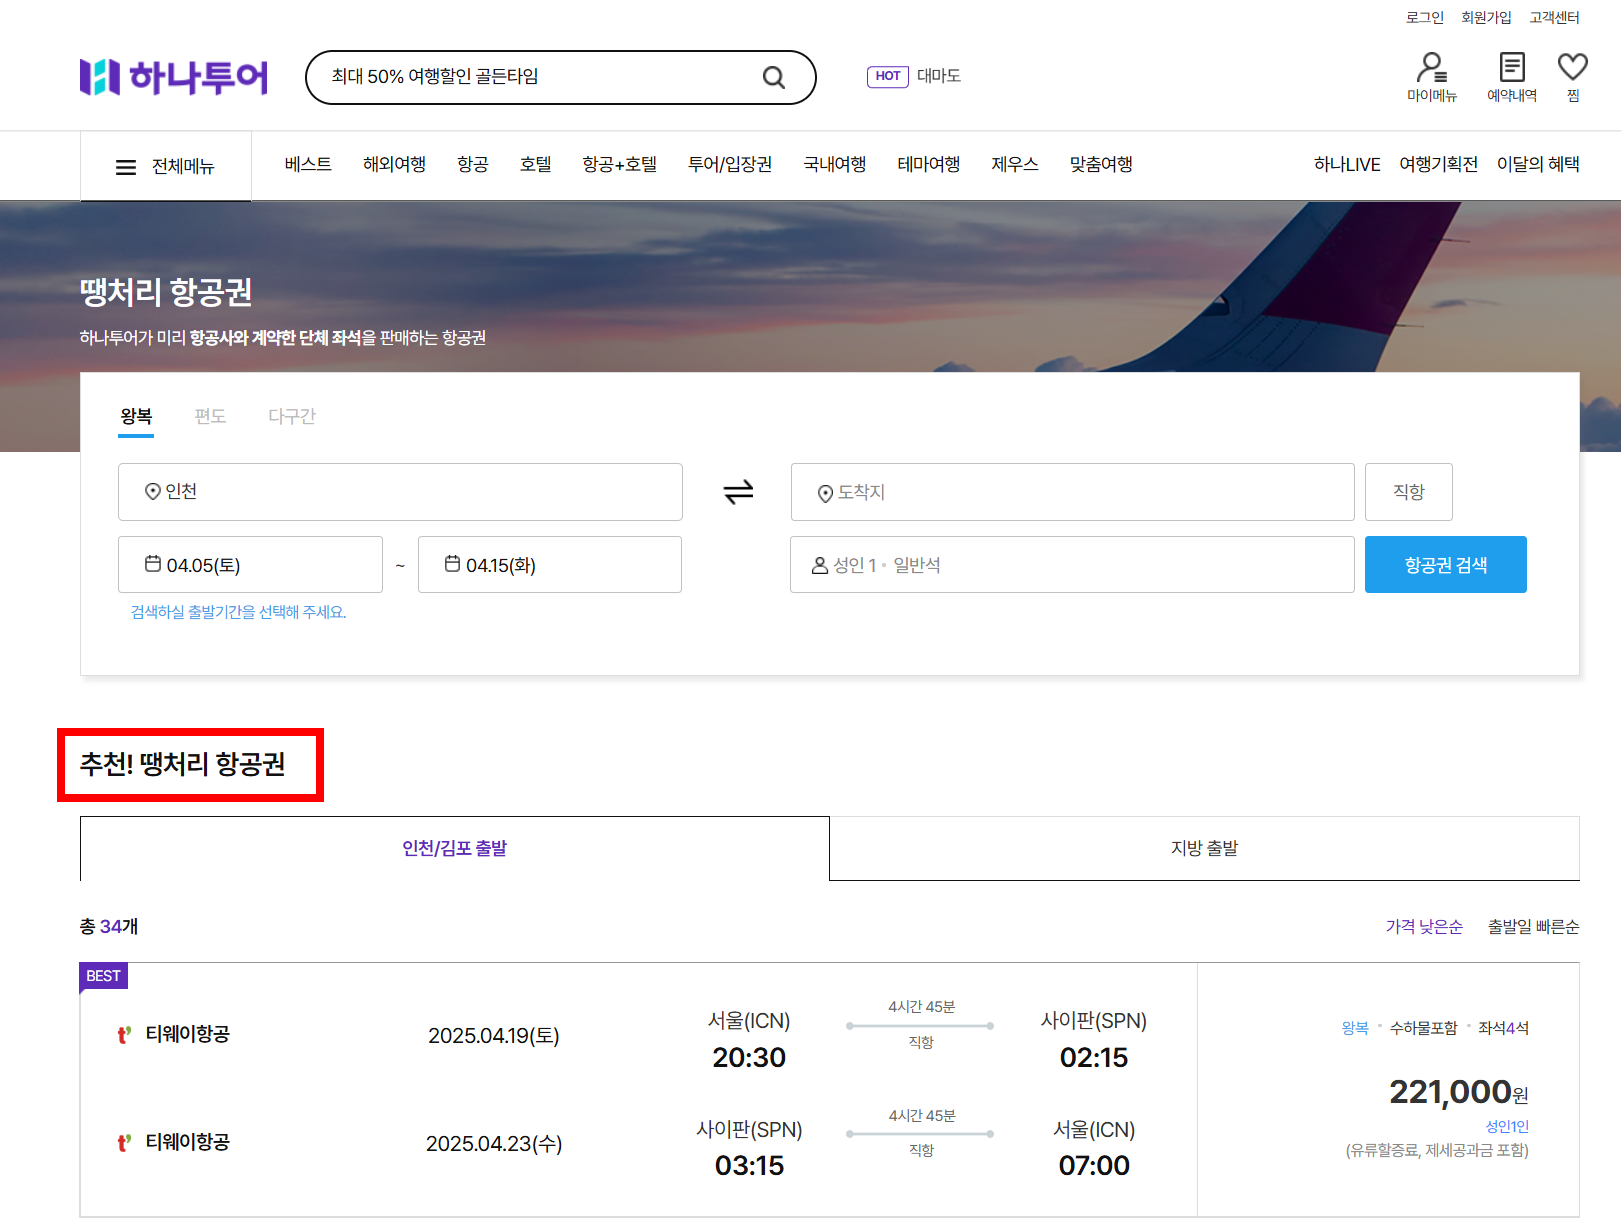The height and width of the screenshot is (1229, 1621).
Task: Click the 항공권 검색 button
Action: (1446, 565)
